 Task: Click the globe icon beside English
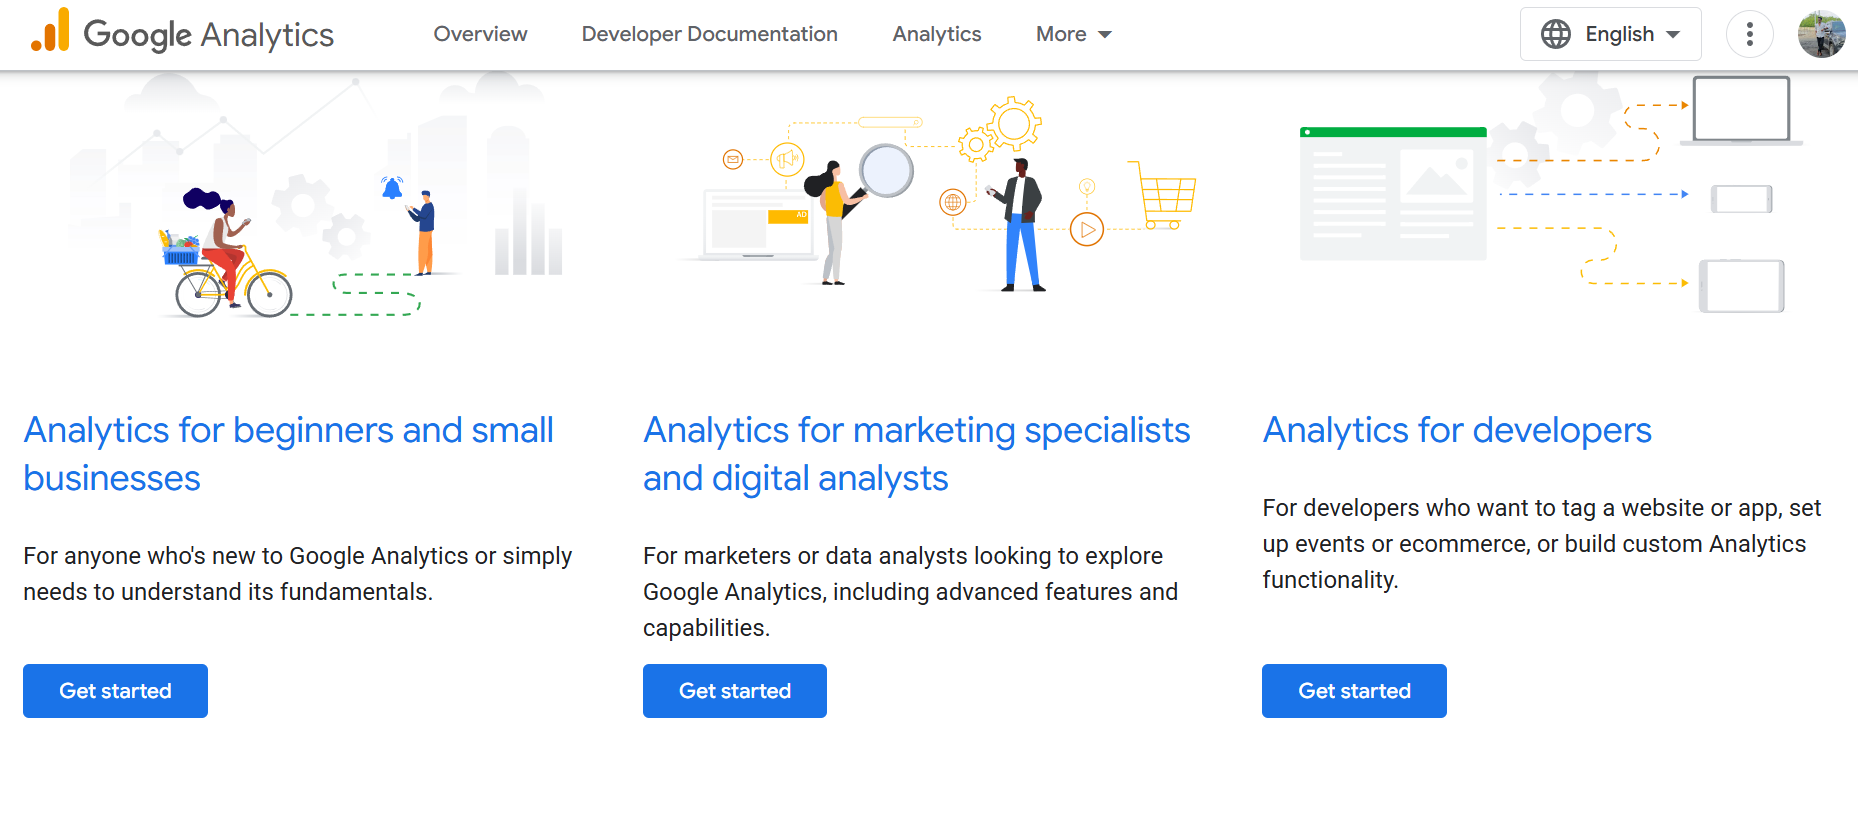[1555, 33]
